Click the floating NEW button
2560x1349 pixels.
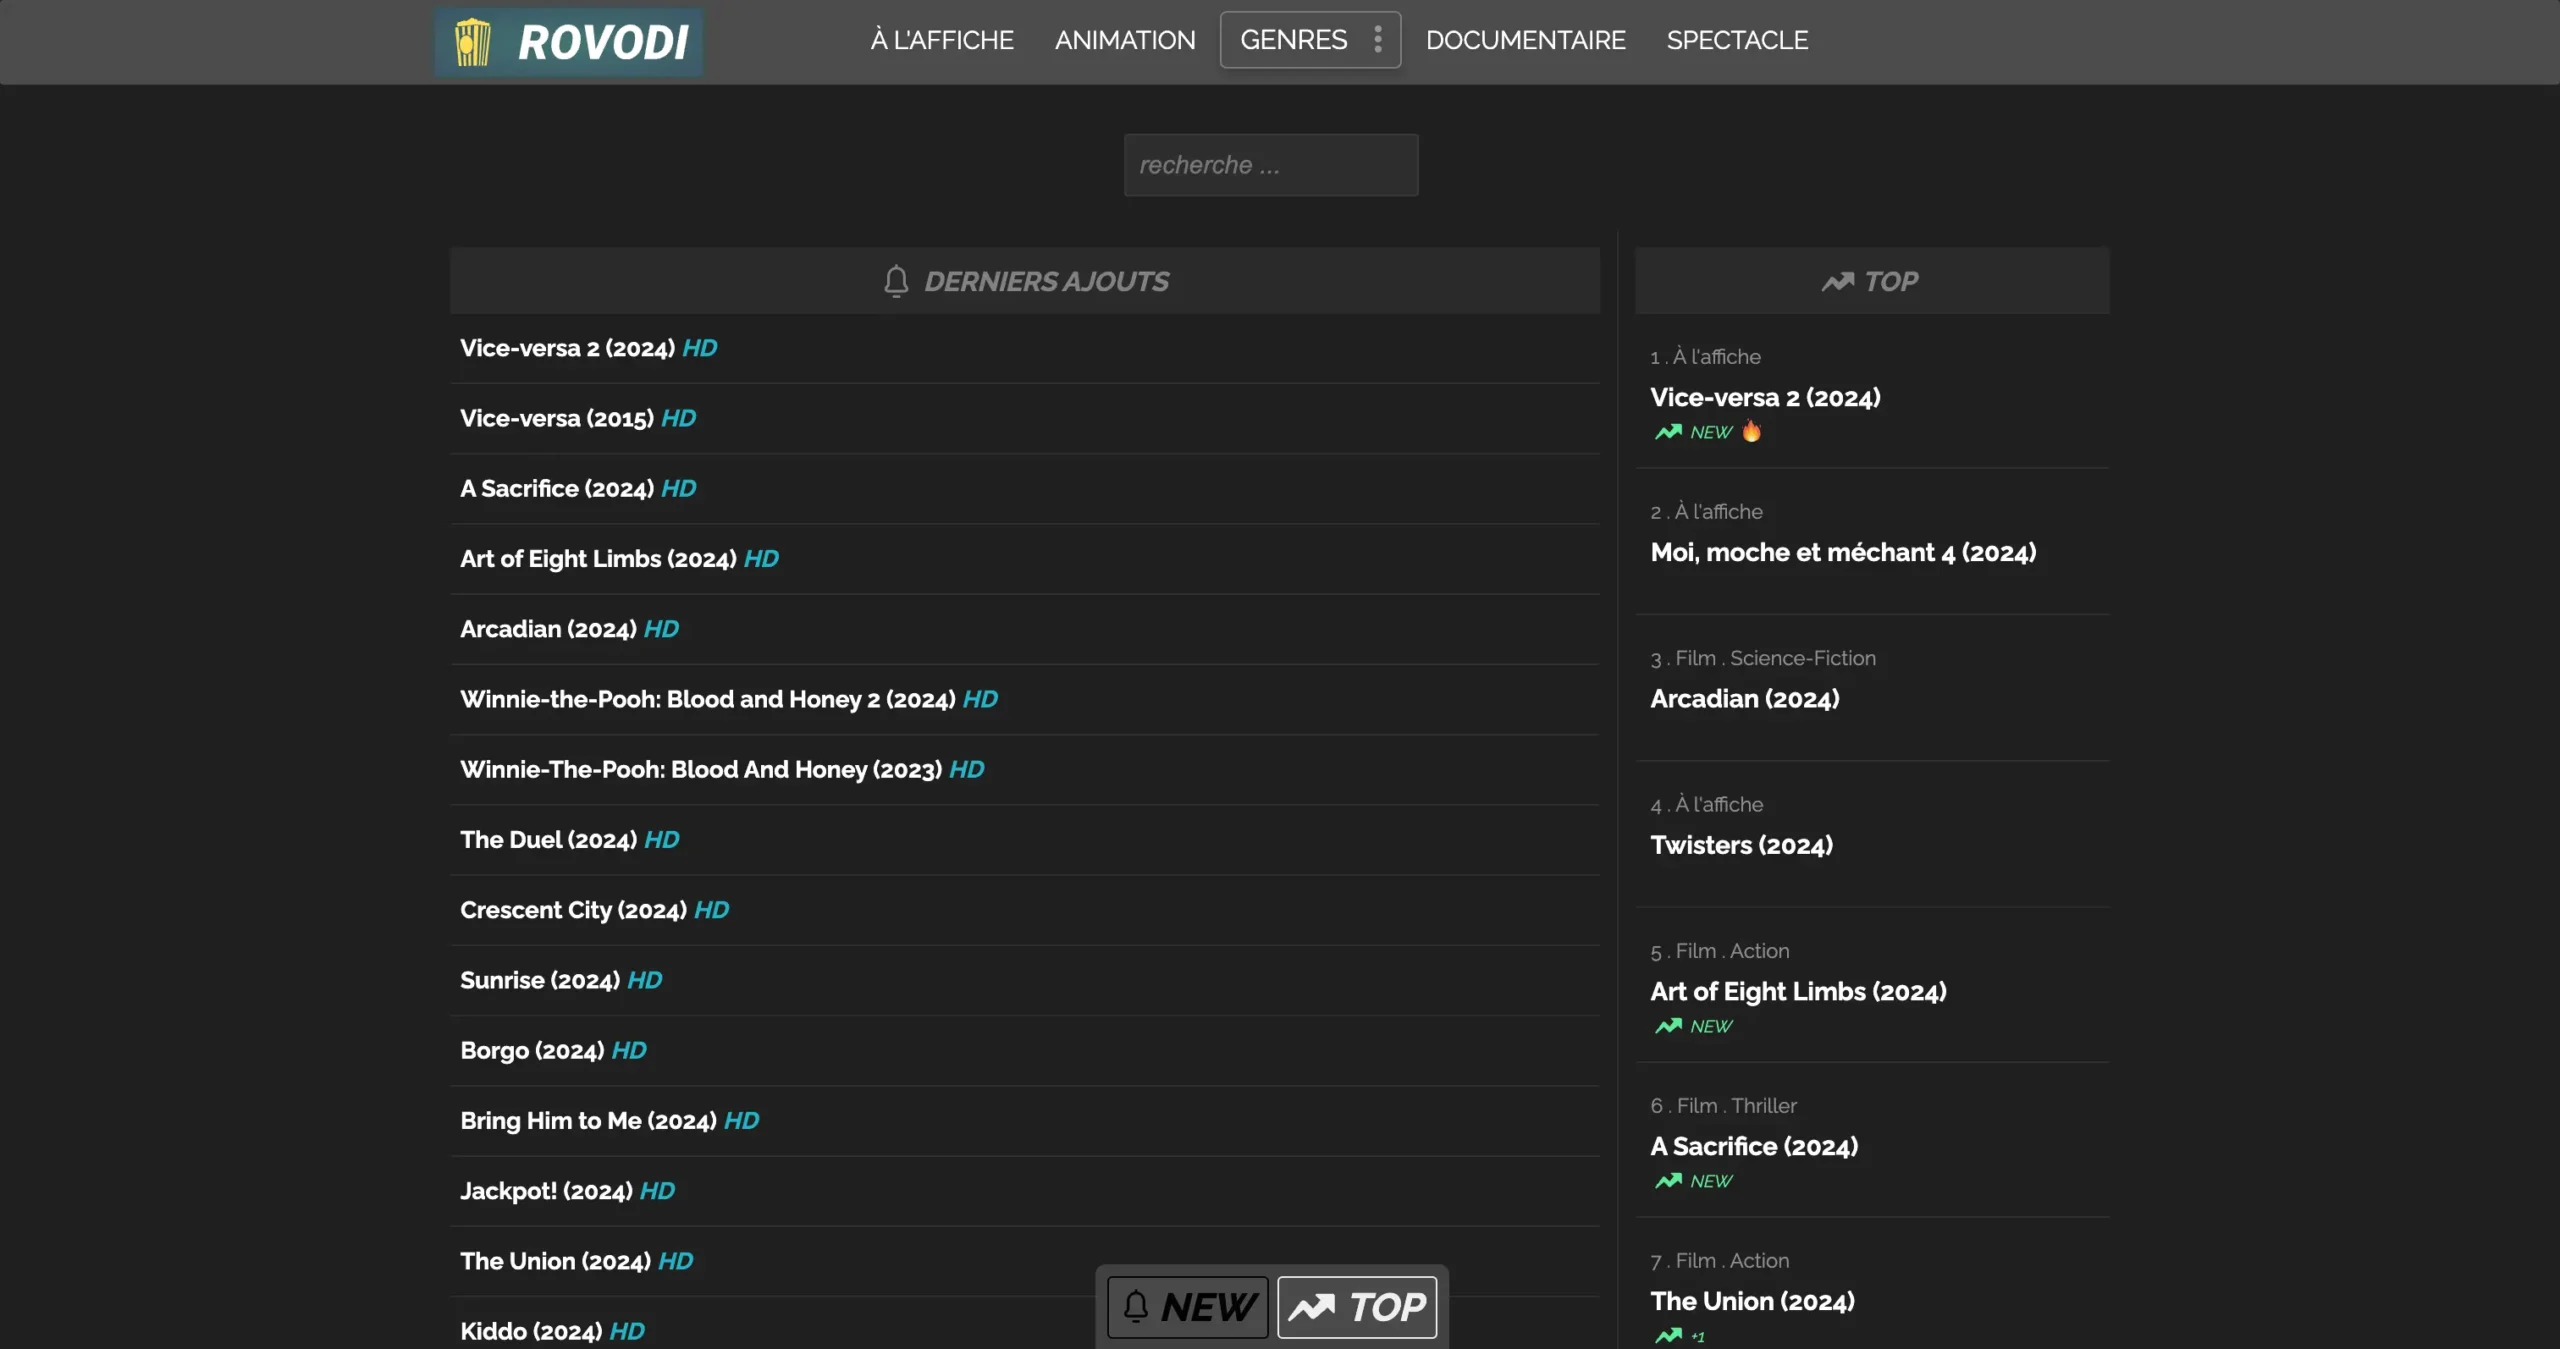click(x=1187, y=1307)
